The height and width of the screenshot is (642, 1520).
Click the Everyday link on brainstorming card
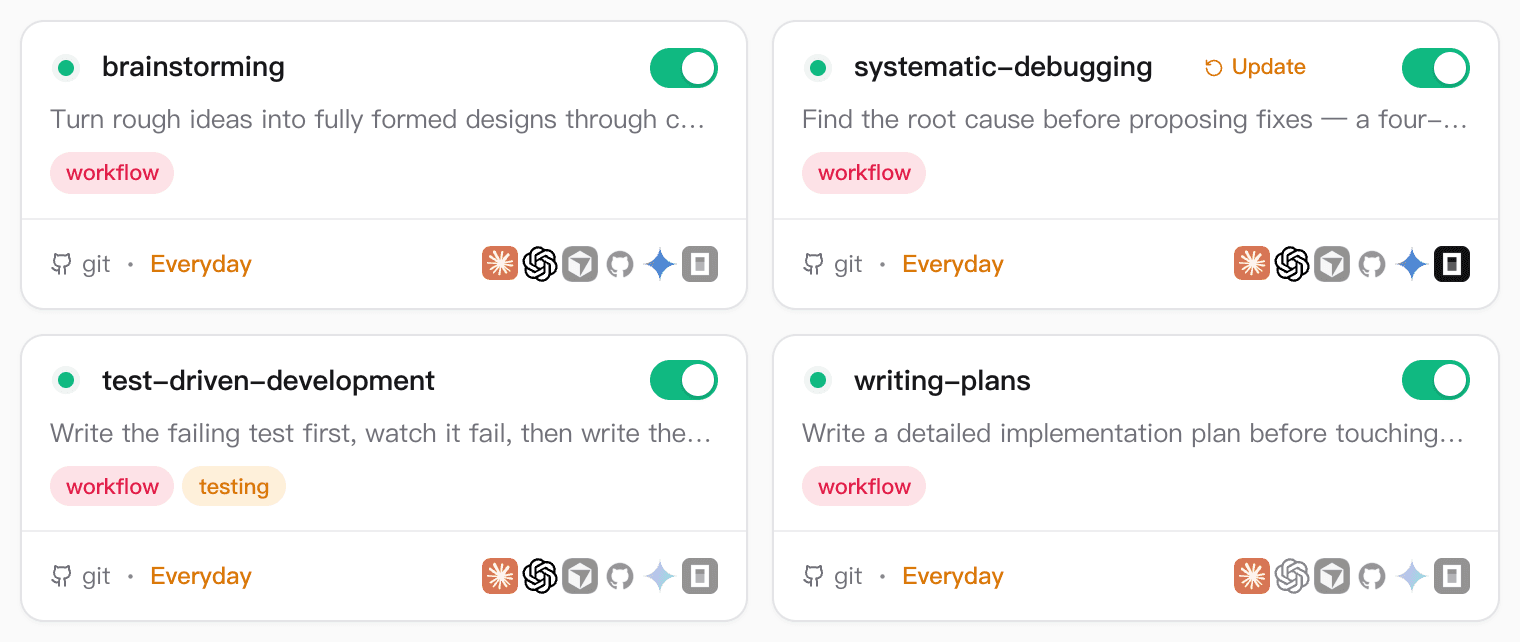[x=201, y=264]
